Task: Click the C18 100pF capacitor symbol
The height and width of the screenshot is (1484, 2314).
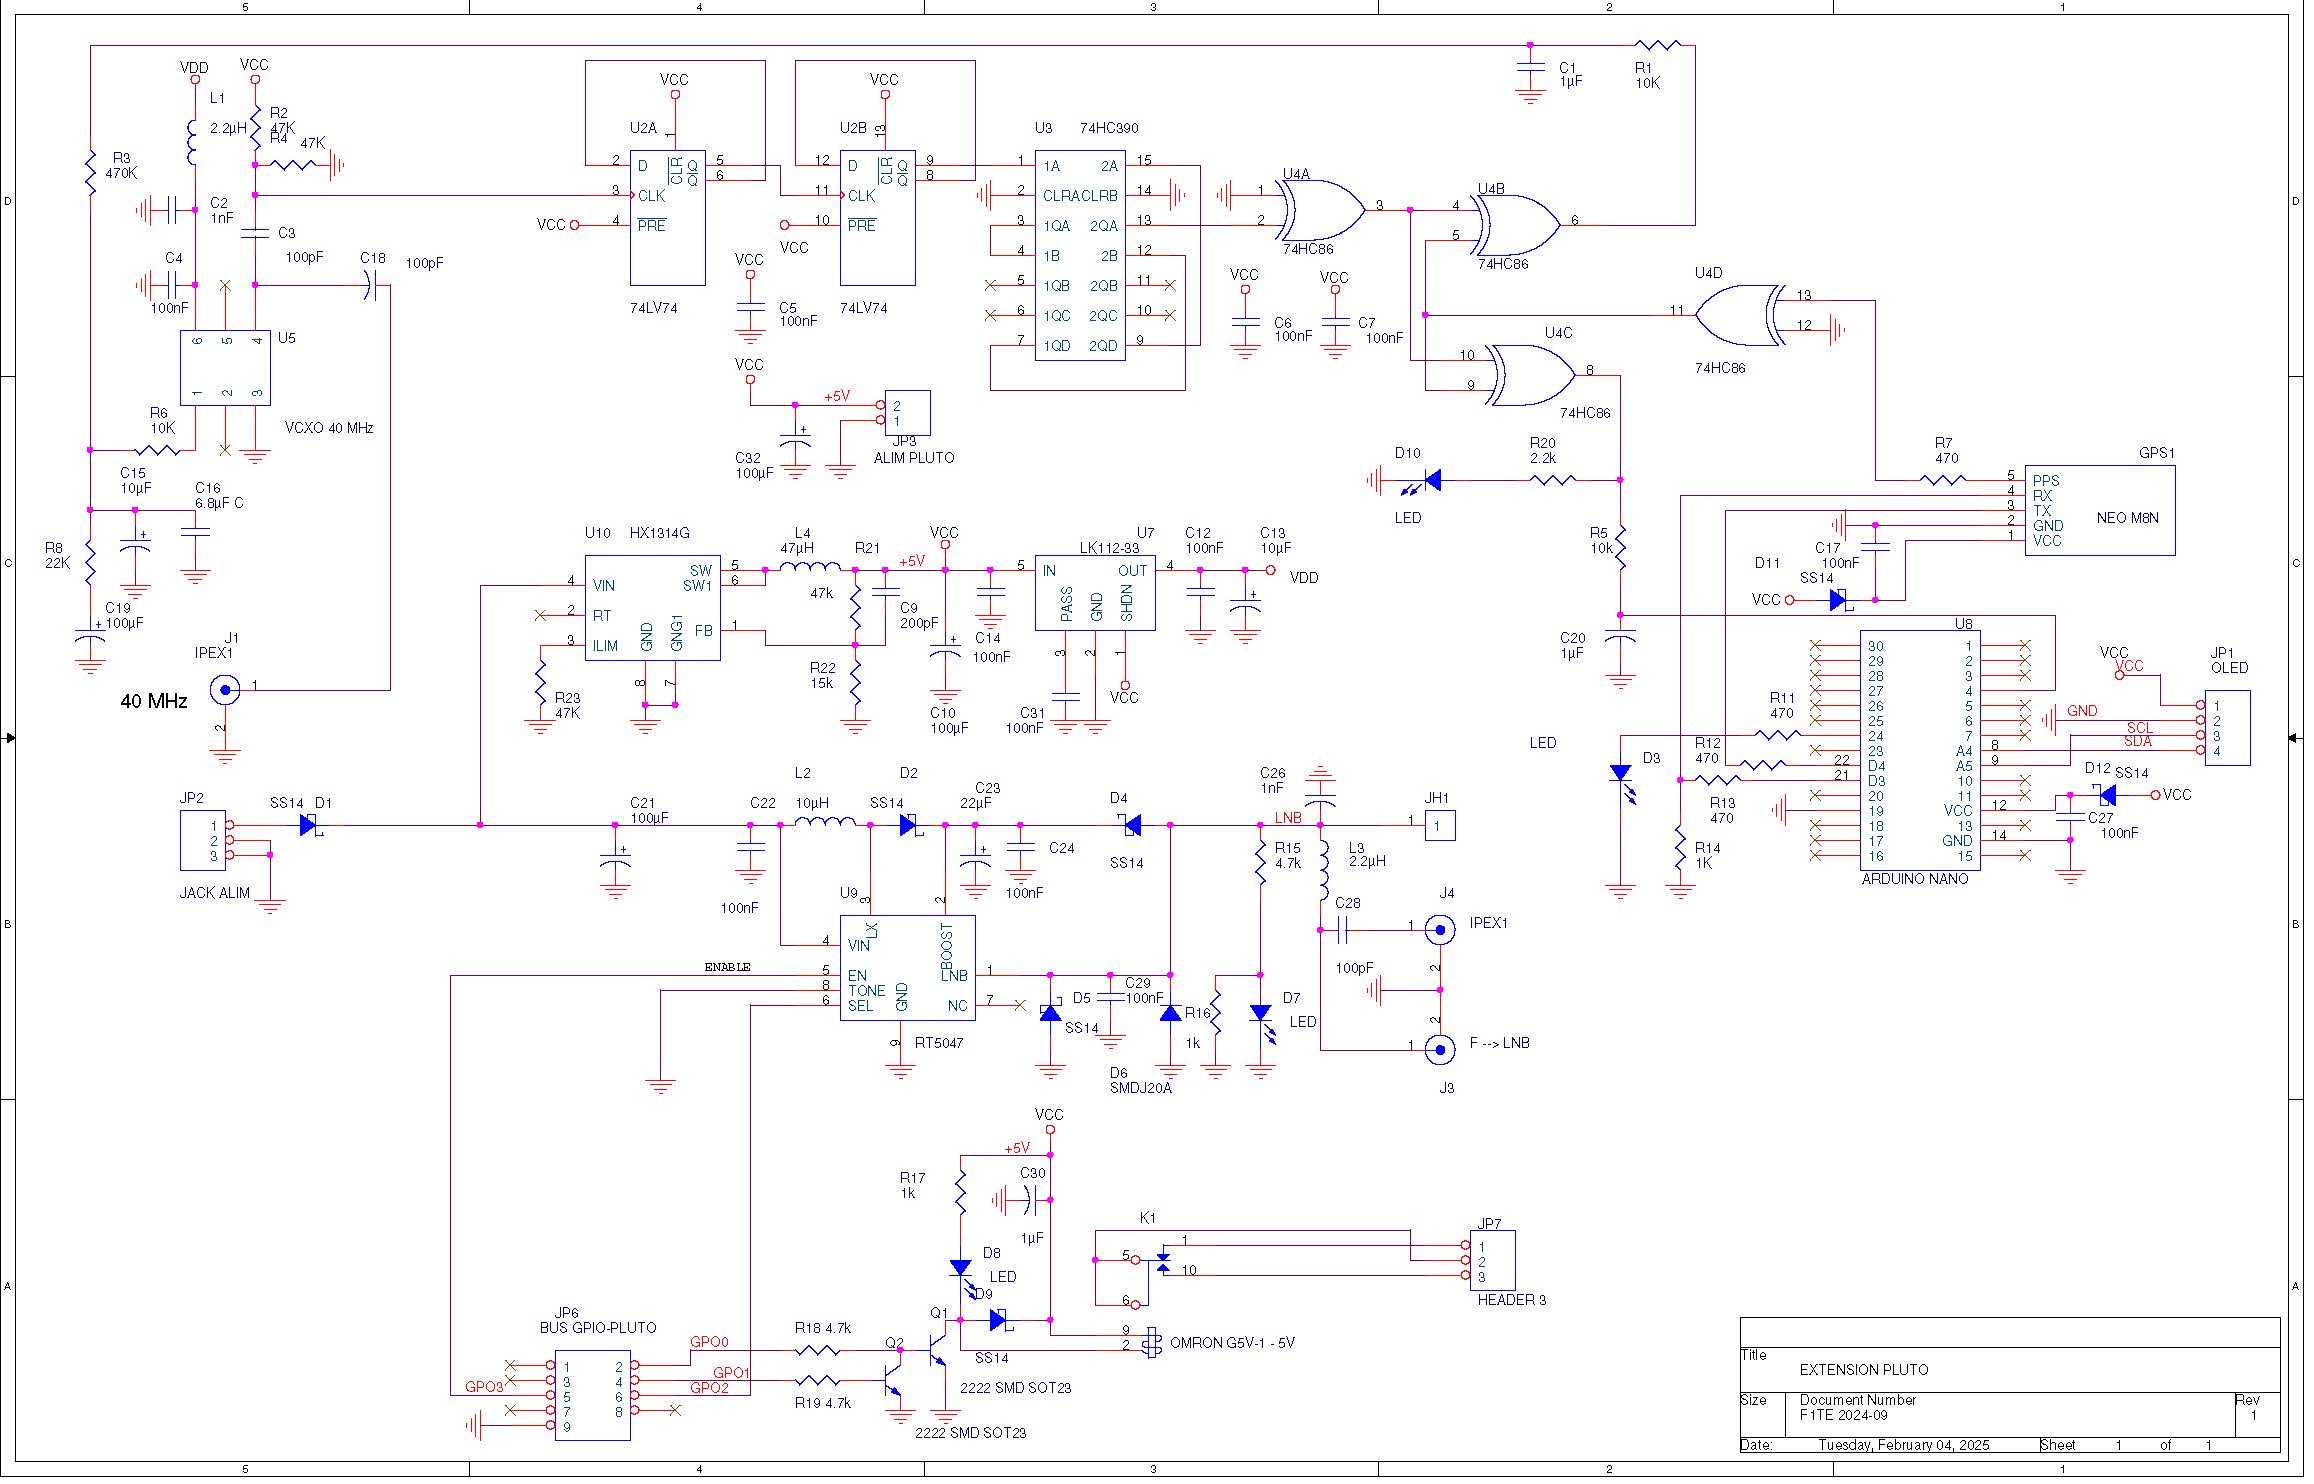Action: (x=369, y=286)
